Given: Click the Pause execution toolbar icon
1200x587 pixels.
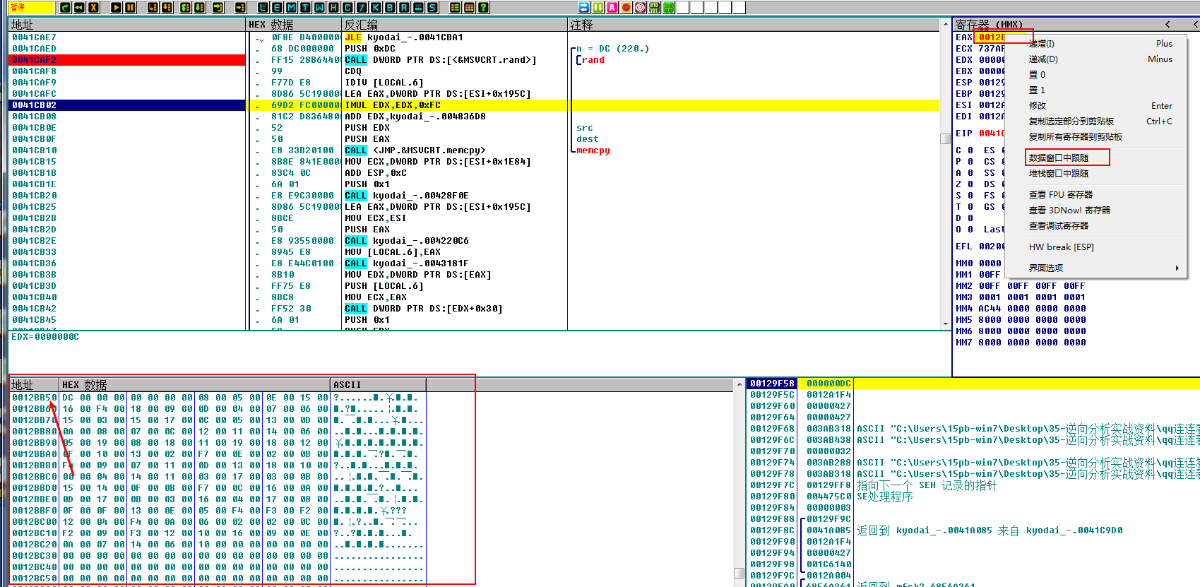Looking at the screenshot, I should (x=130, y=7).
